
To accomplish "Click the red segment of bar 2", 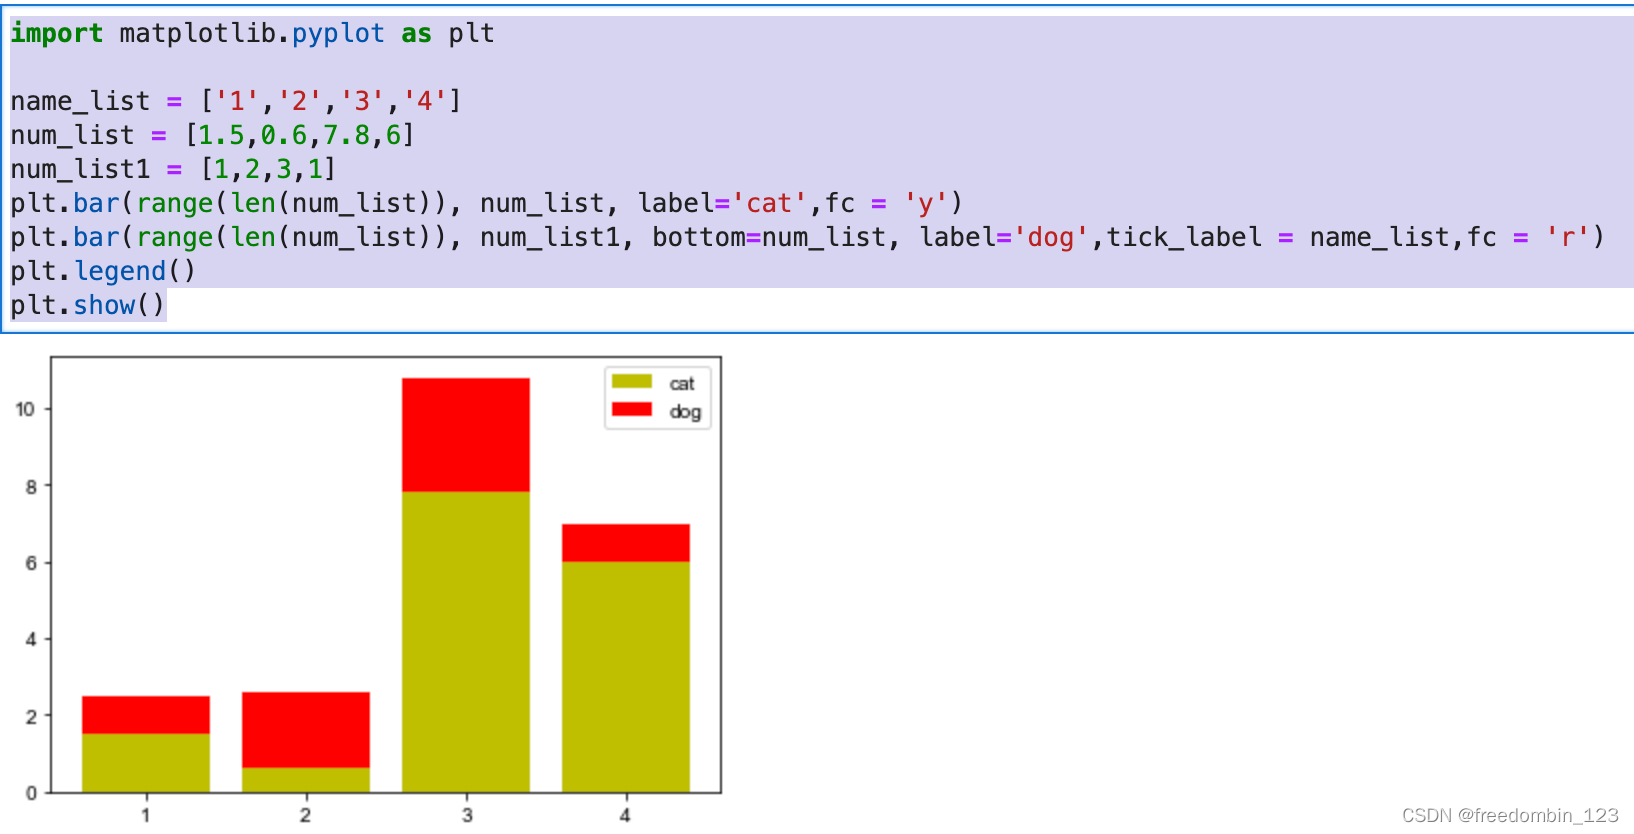I will [306, 730].
